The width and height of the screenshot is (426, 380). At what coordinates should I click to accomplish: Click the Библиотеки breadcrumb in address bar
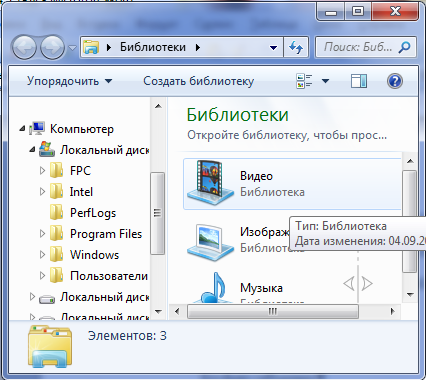click(153, 47)
